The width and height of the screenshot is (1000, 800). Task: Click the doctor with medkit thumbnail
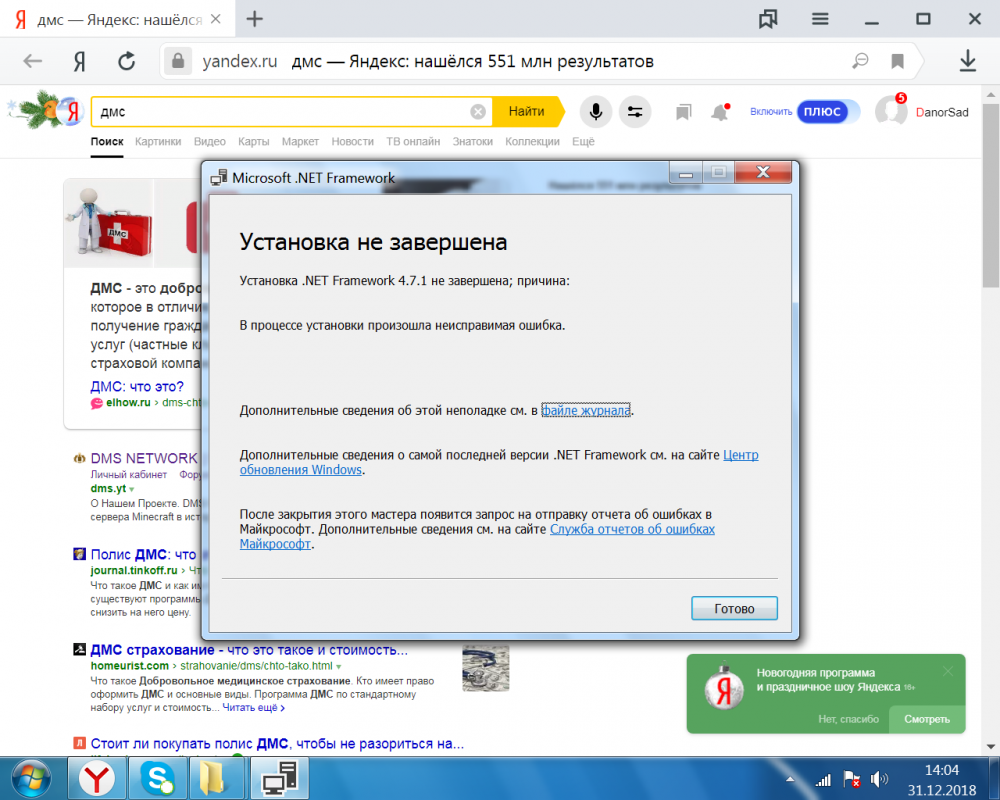[x=109, y=223]
